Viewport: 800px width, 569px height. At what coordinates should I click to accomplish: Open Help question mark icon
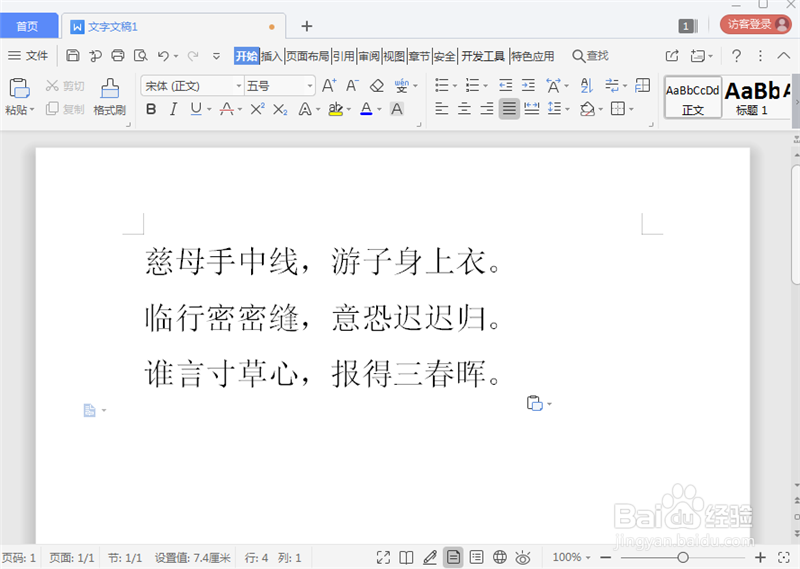pyautogui.click(x=736, y=56)
